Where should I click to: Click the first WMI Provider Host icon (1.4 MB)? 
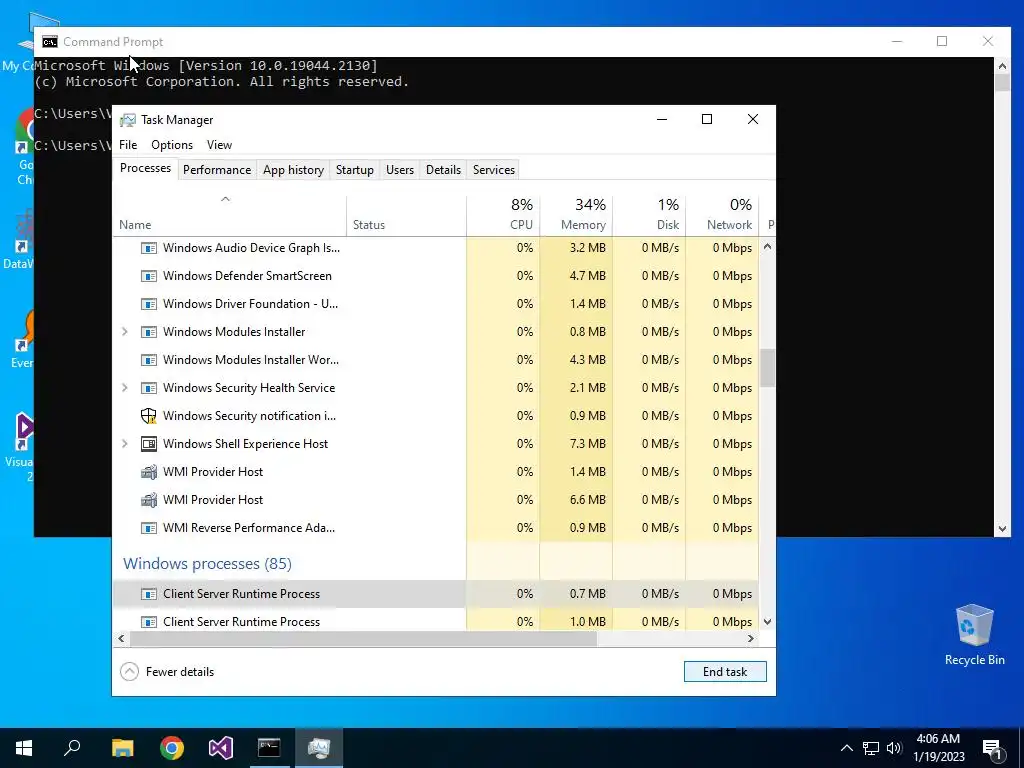pos(149,472)
